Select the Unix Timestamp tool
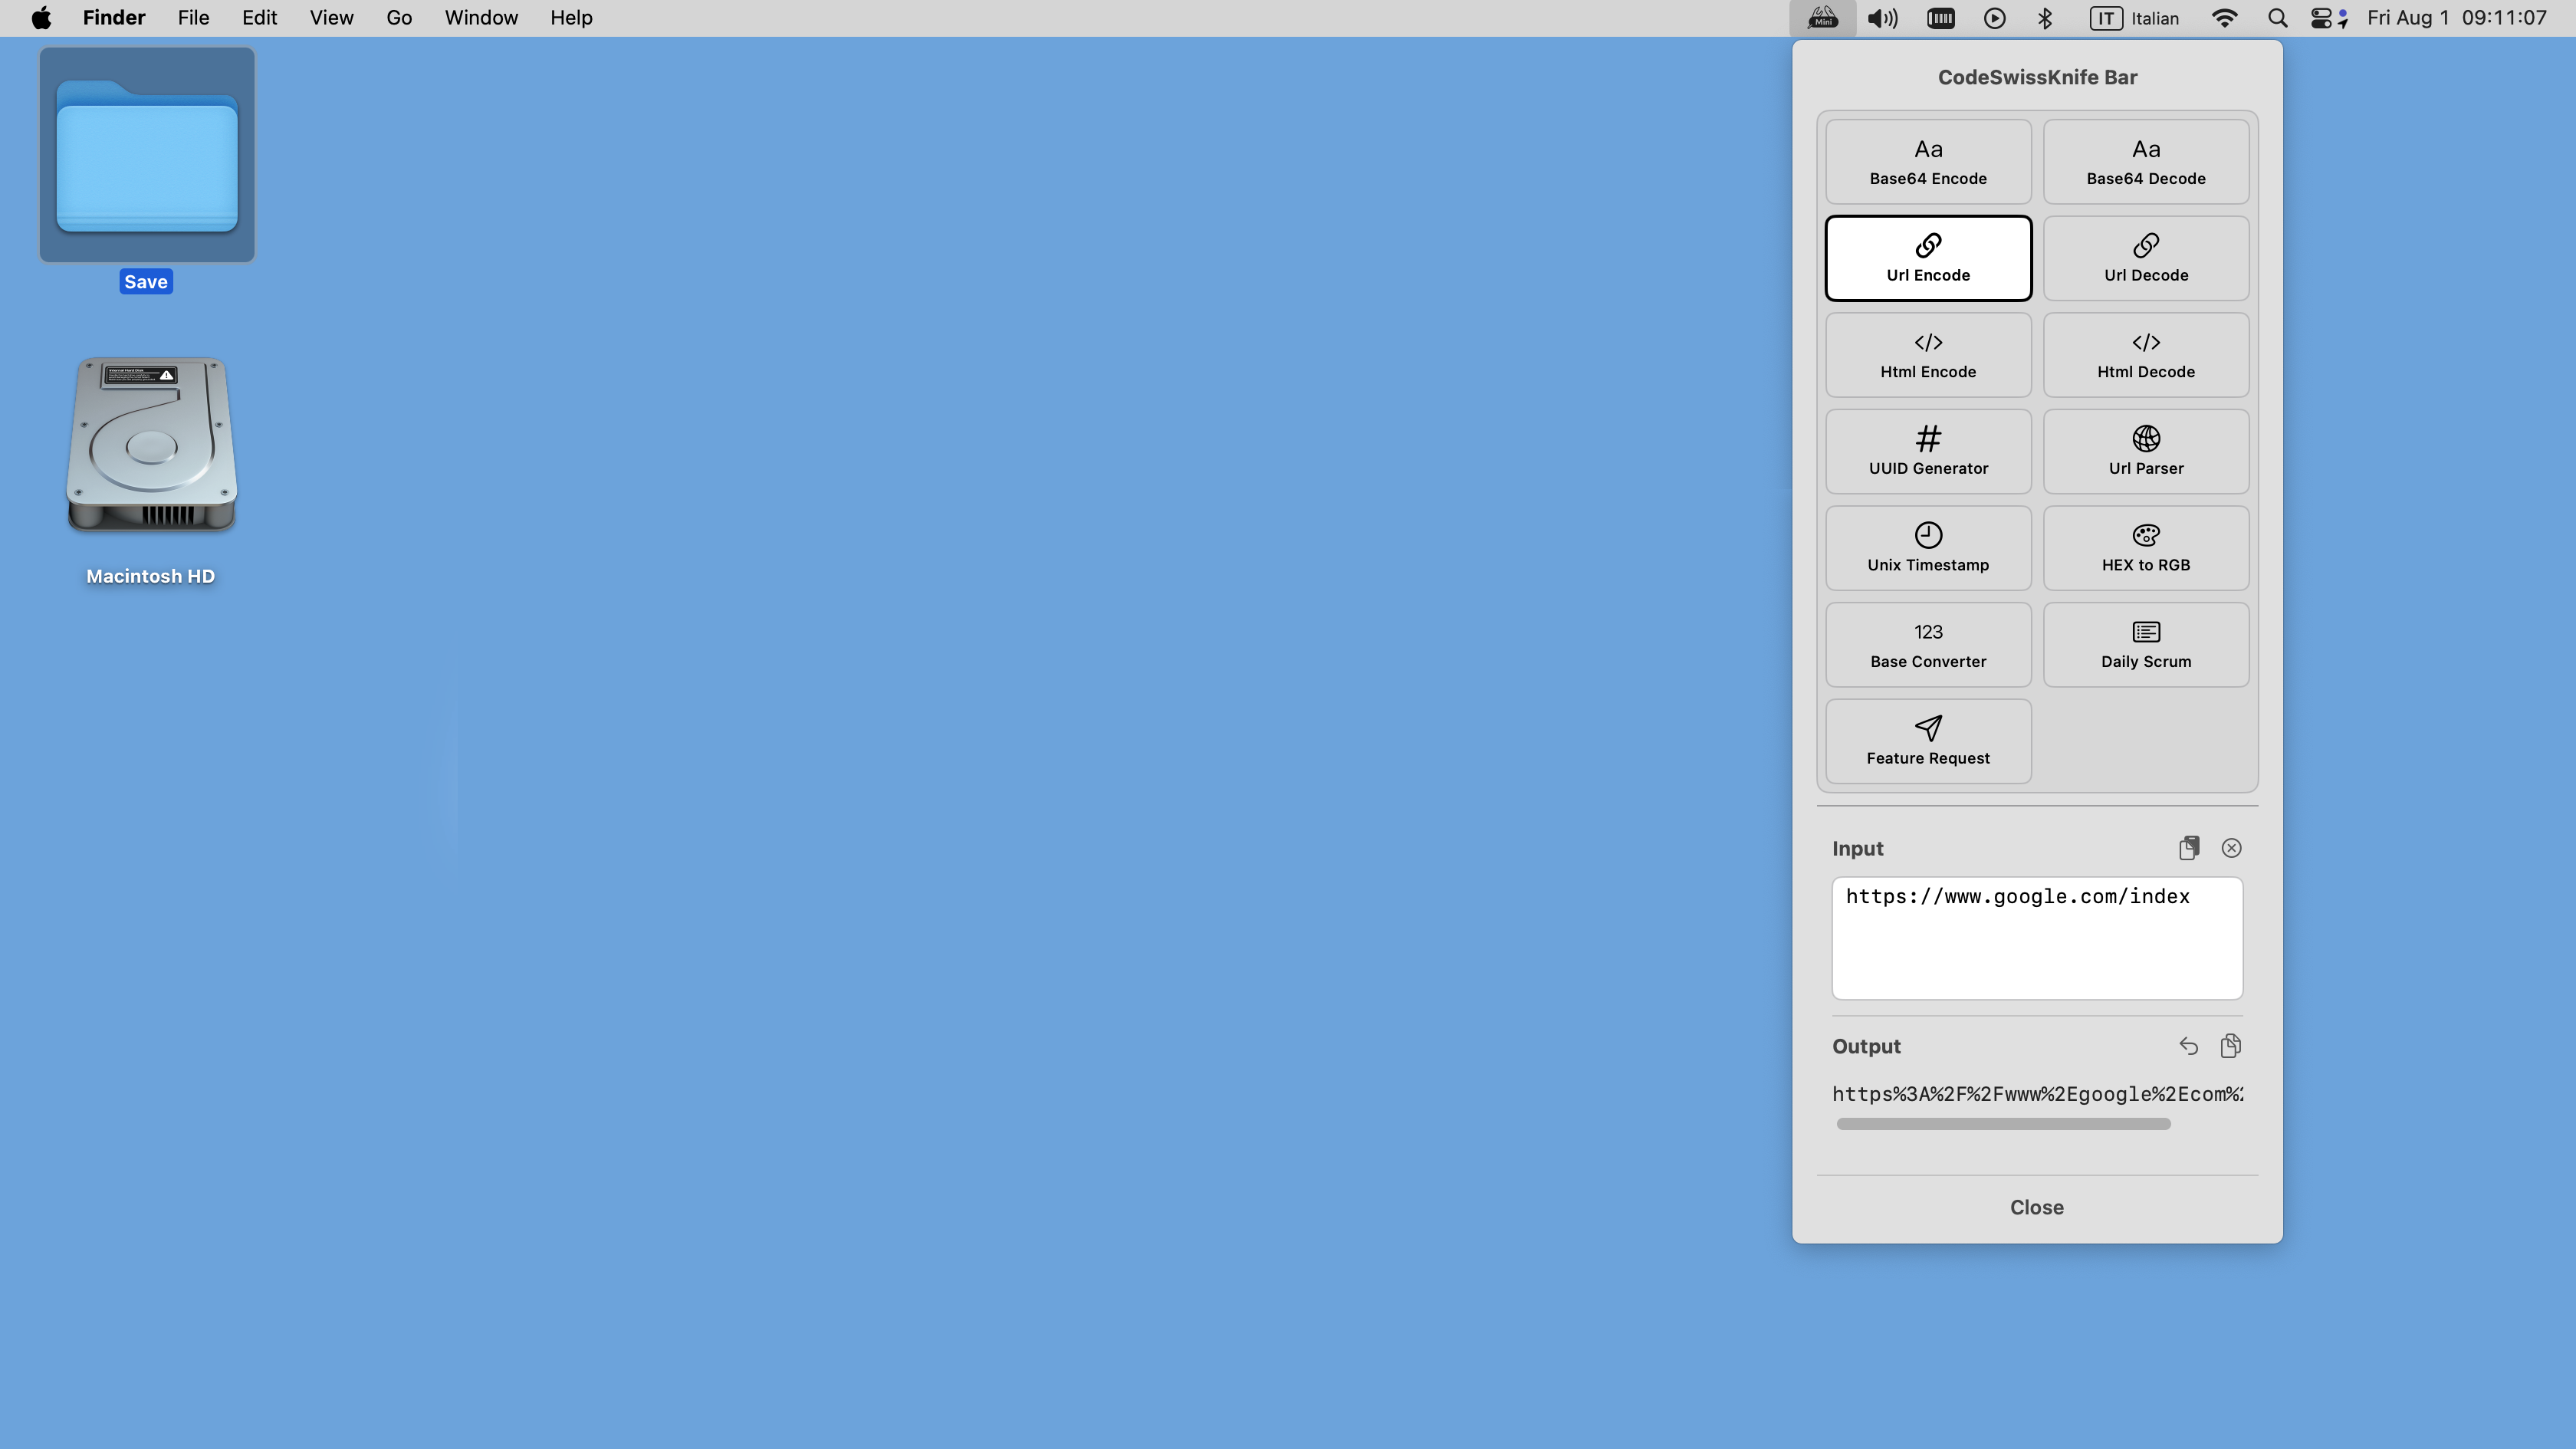This screenshot has height=1449, width=2576. point(1928,548)
